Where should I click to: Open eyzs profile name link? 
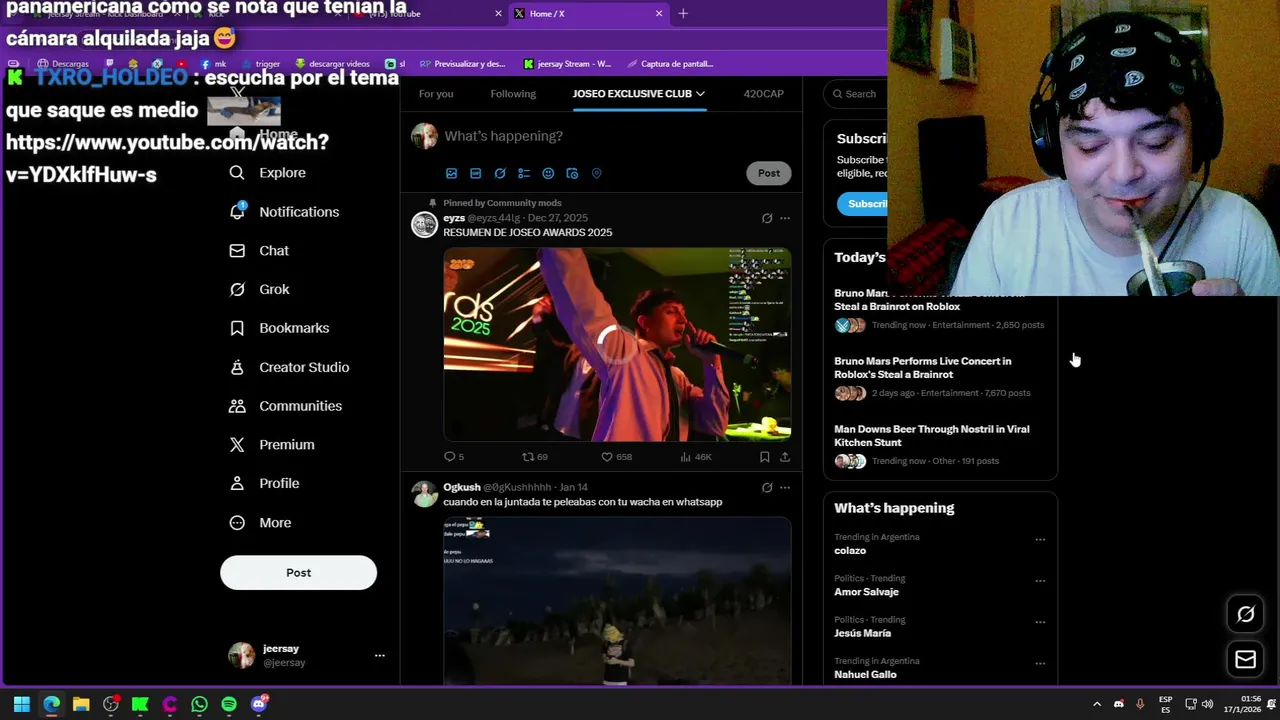[454, 218]
